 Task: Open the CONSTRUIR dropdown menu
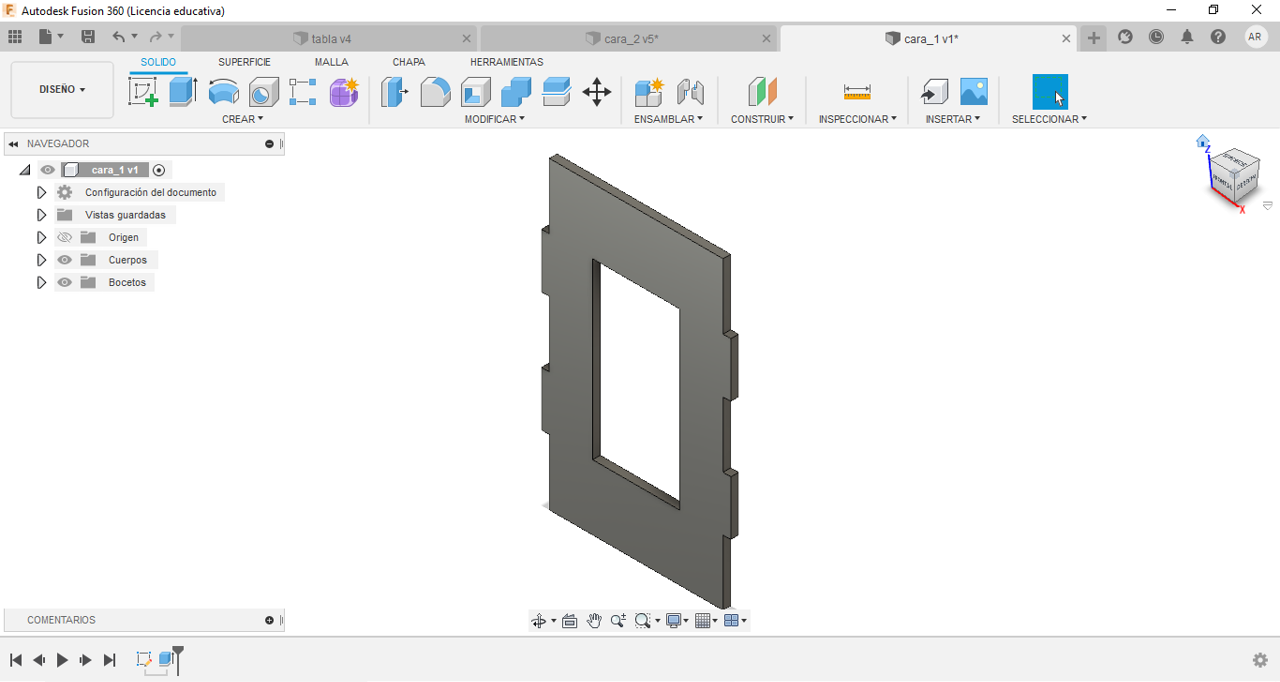point(762,119)
